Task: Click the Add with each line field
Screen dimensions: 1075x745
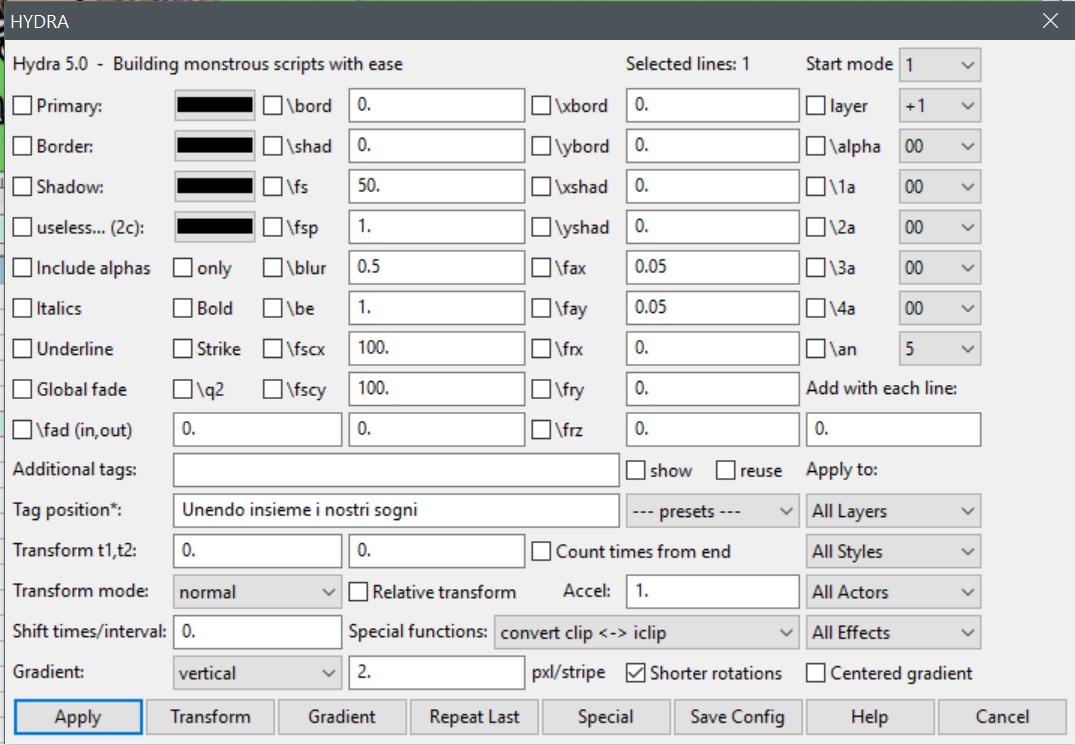Action: point(893,430)
